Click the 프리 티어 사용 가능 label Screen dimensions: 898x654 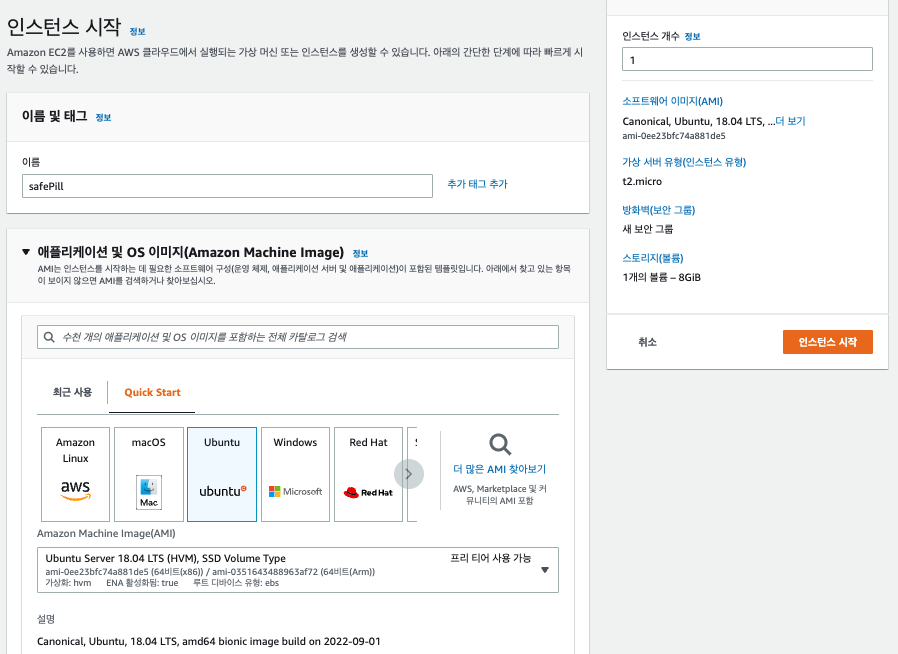[491, 558]
